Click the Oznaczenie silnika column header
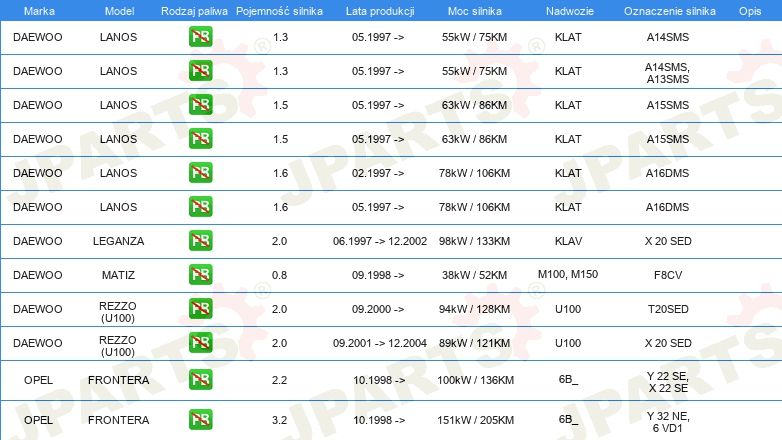This screenshot has width=782, height=440. pyautogui.click(x=669, y=11)
